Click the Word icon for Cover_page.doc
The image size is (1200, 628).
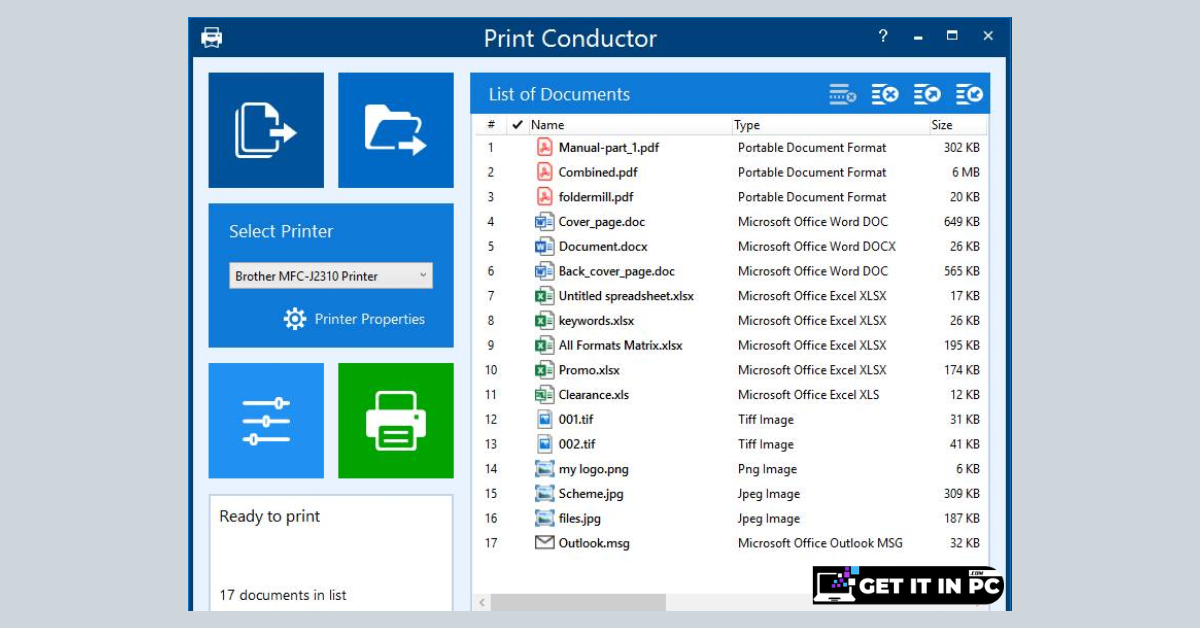544,221
